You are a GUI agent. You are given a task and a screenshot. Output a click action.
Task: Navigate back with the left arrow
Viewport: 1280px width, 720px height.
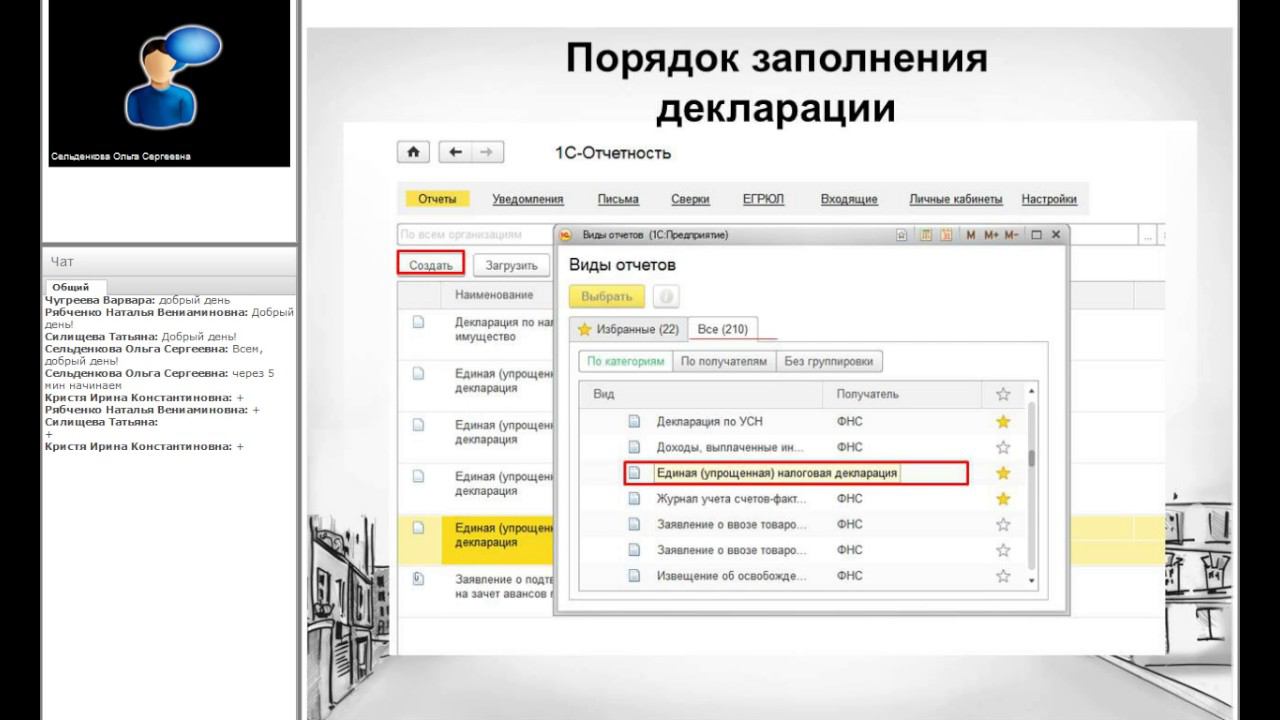pyautogui.click(x=455, y=152)
